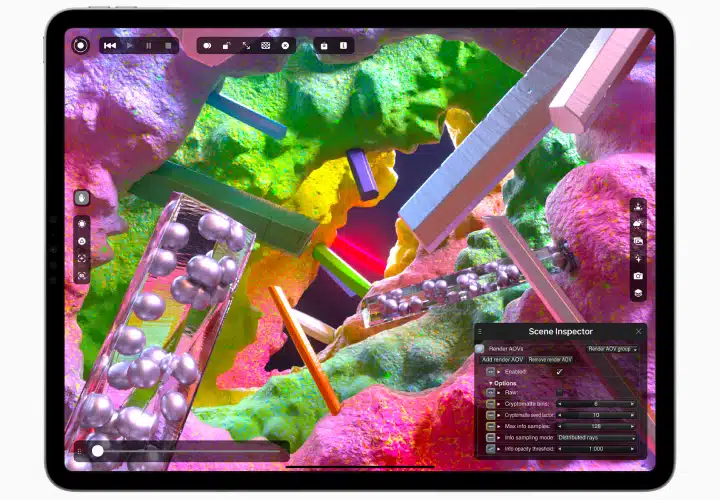Increase Max info samples with right arrow
Image resolution: width=720 pixels, height=500 pixels.
633,426
